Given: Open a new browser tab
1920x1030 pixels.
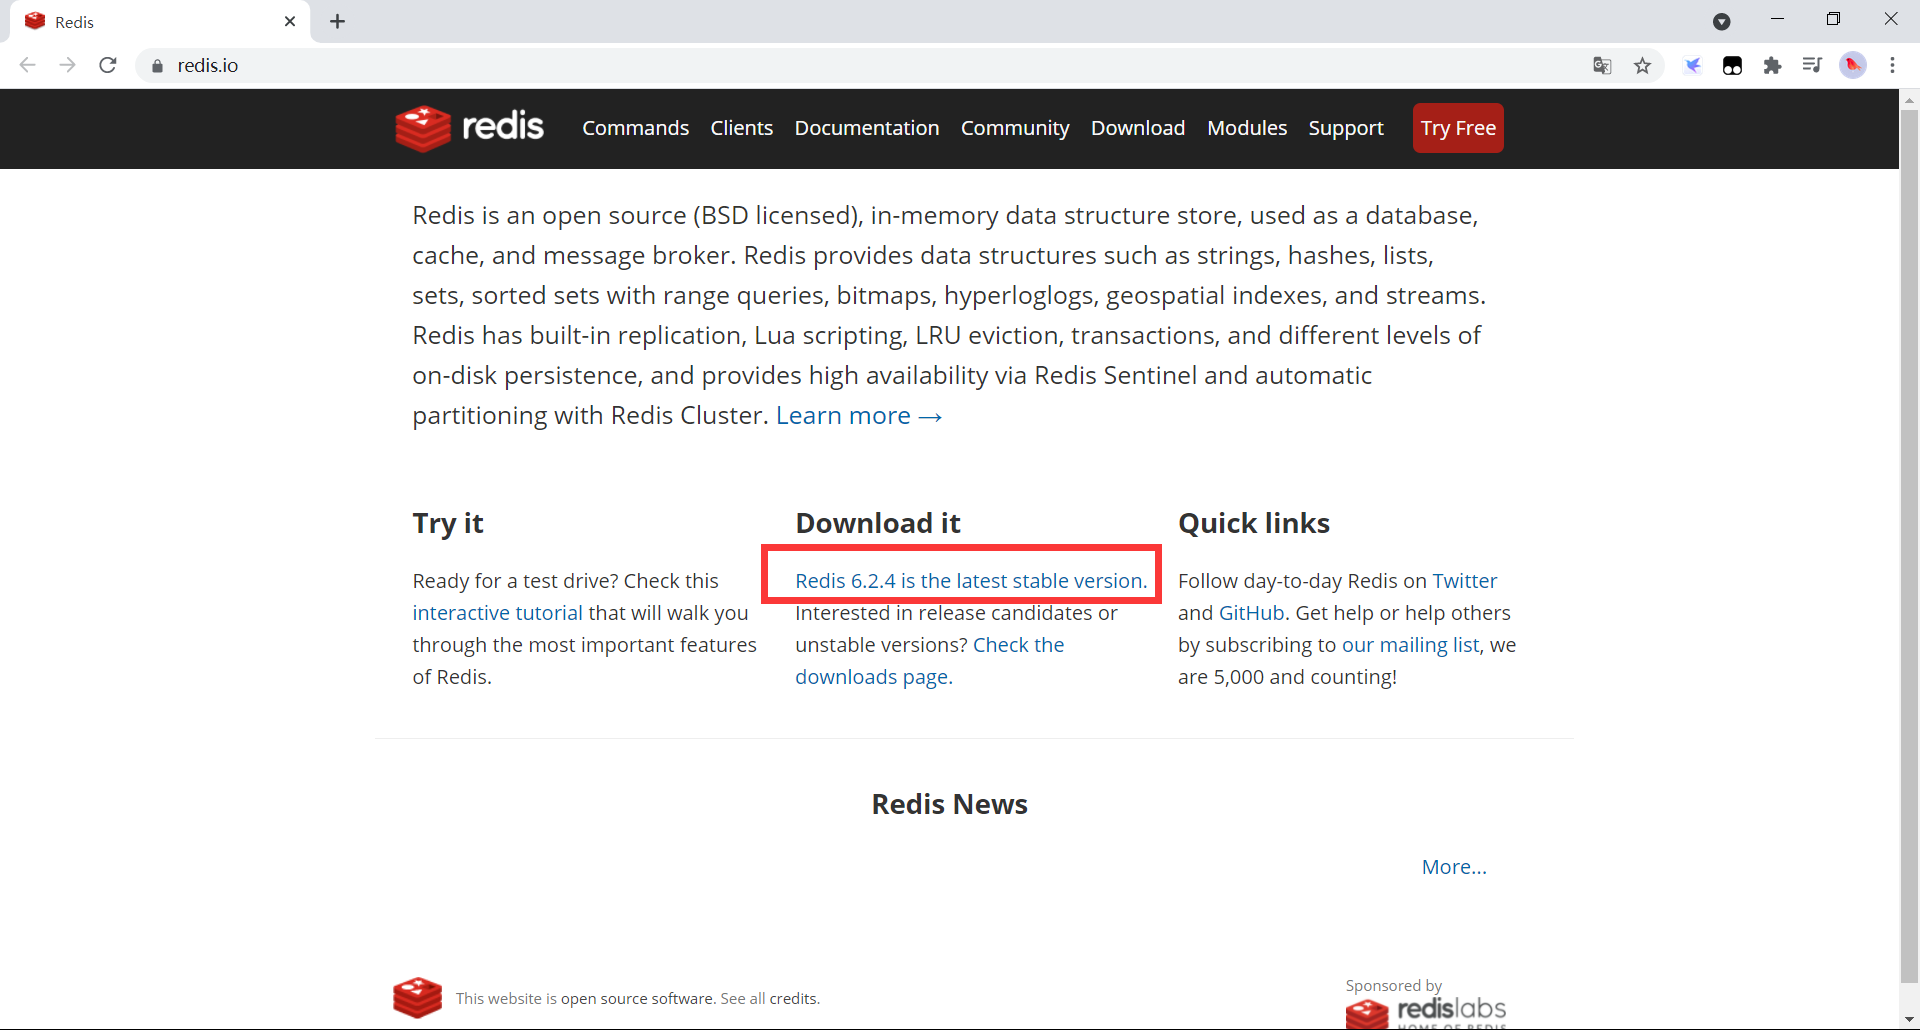Looking at the screenshot, I should [x=338, y=22].
